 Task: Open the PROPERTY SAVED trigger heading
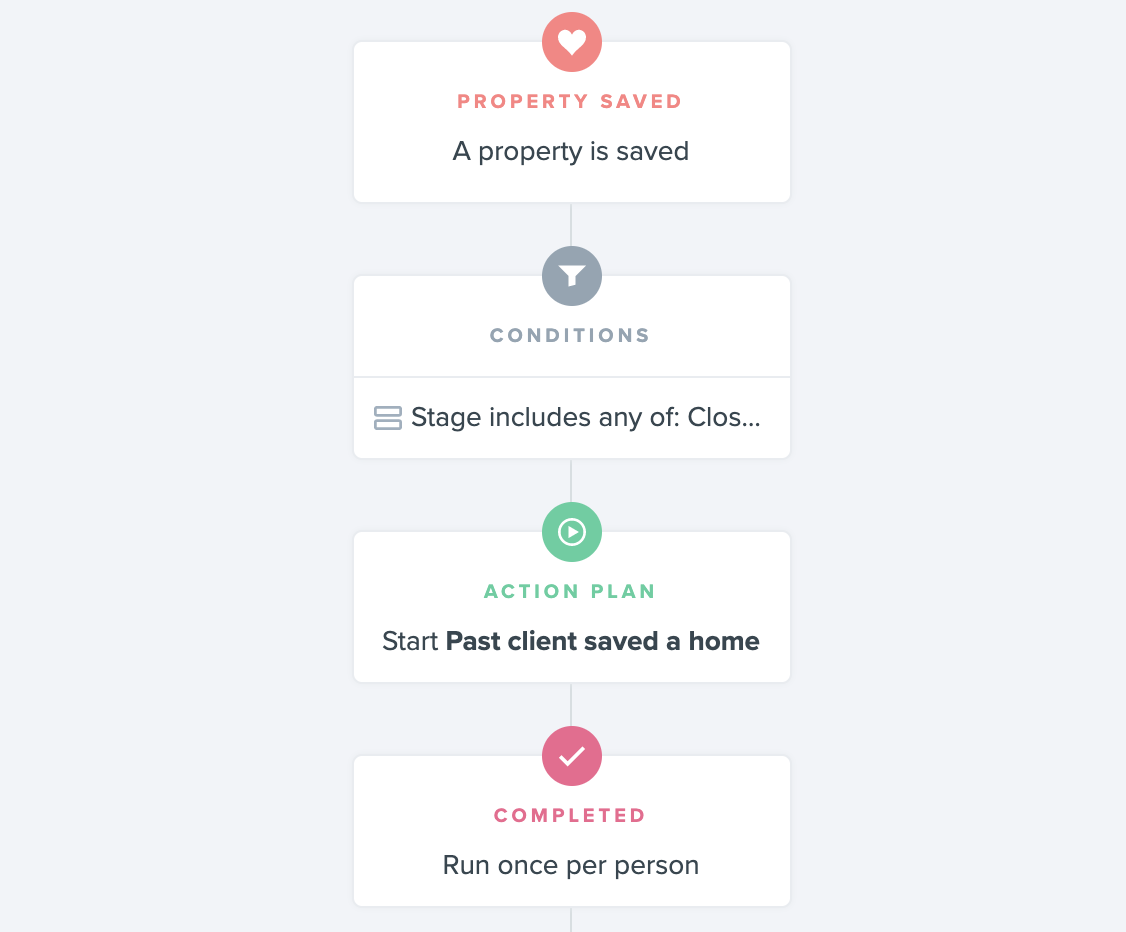(570, 101)
